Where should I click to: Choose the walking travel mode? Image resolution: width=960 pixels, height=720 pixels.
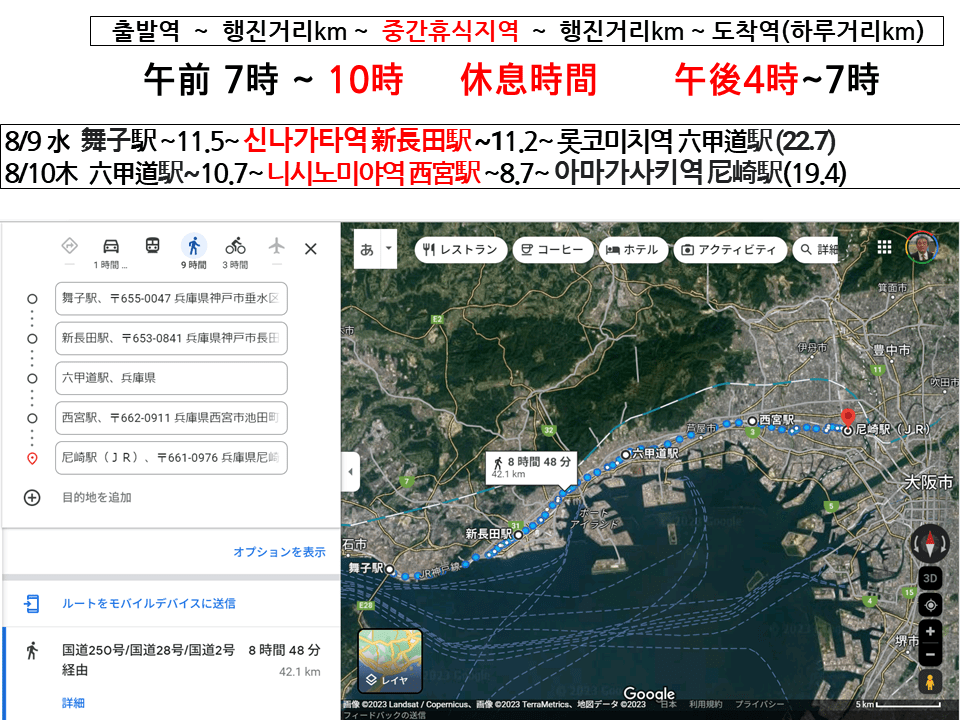pos(194,247)
